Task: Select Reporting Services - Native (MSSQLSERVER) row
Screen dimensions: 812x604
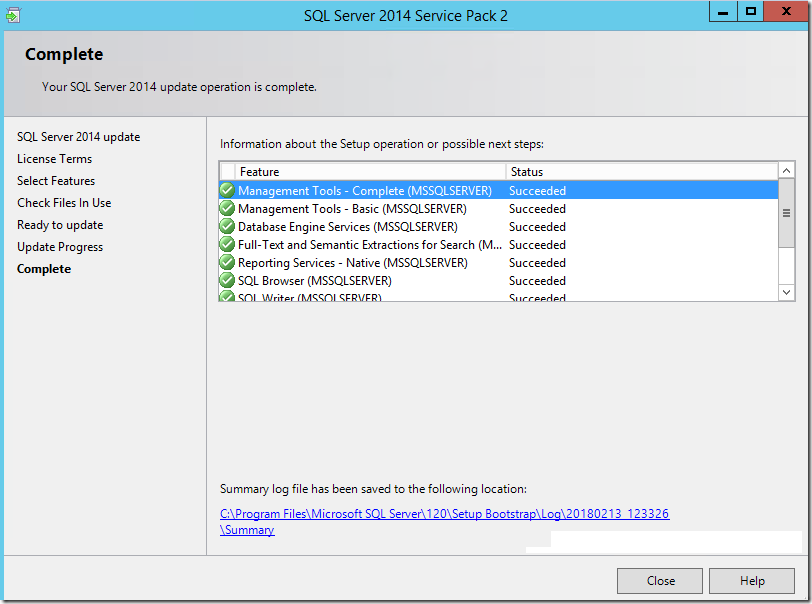Action: [x=498, y=262]
